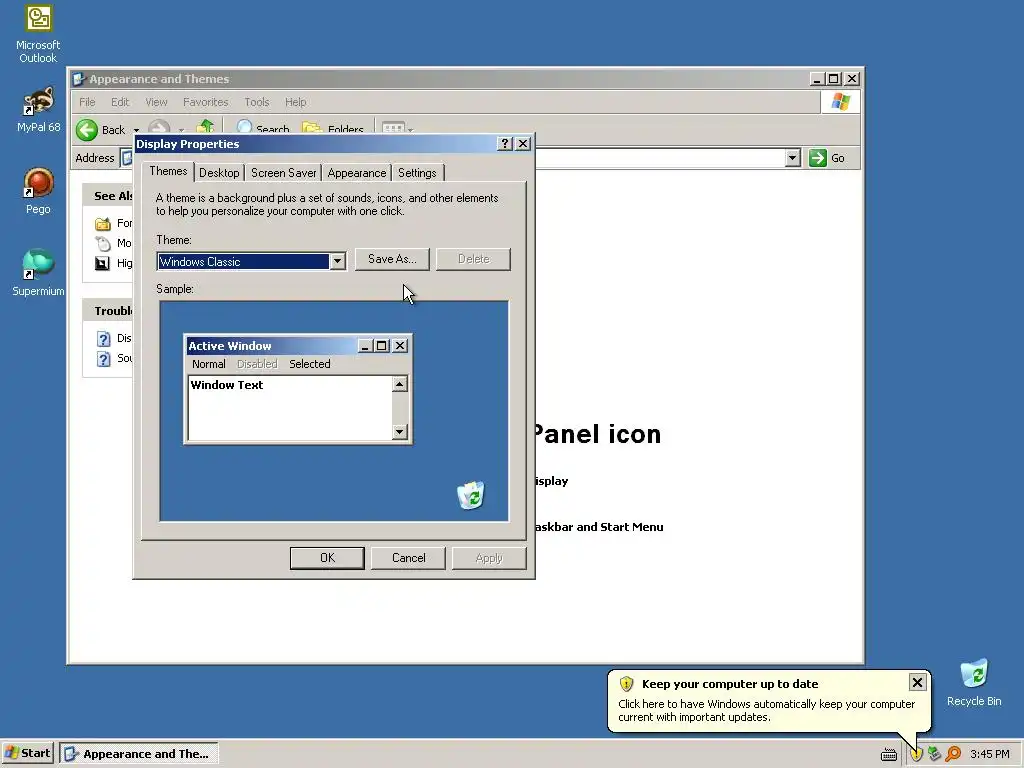The image size is (1024, 768).
Task: Click the security shield tray icon
Action: (x=916, y=754)
